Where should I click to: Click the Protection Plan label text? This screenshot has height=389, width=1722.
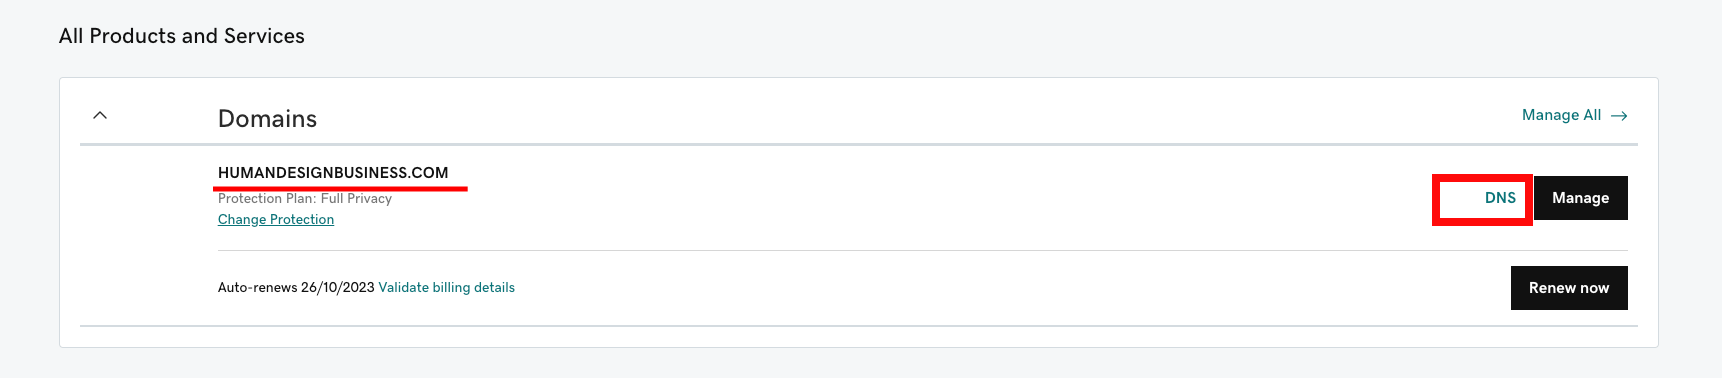(x=267, y=198)
